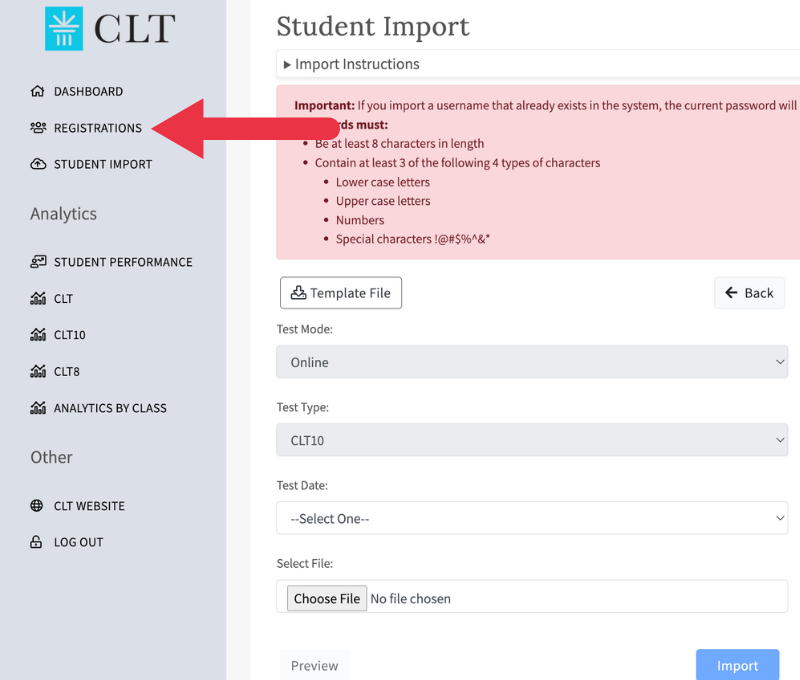Click the CLT Website globe icon
The height and width of the screenshot is (680, 800).
[38, 506]
